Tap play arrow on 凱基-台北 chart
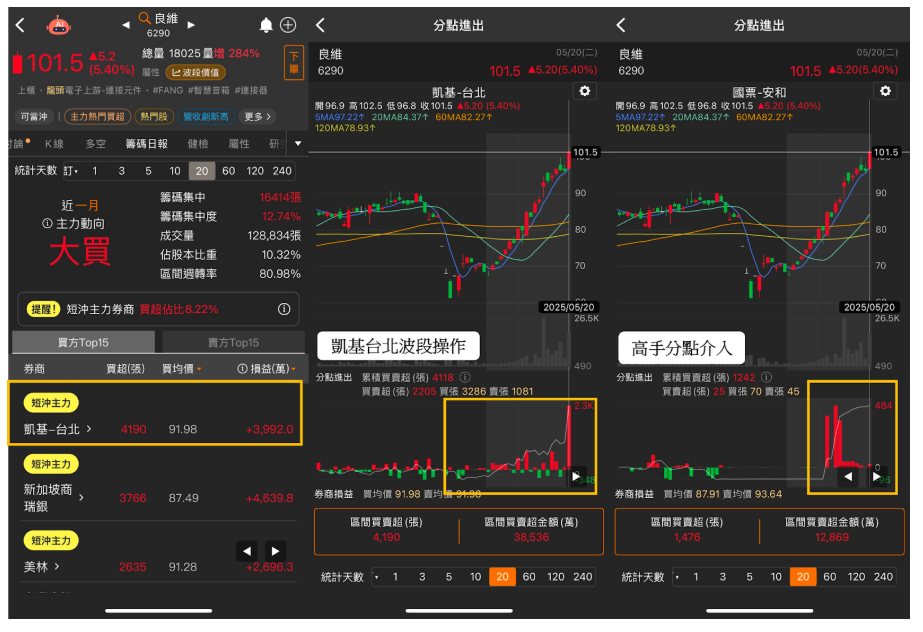The width and height of the screenshot is (923, 632). point(575,476)
